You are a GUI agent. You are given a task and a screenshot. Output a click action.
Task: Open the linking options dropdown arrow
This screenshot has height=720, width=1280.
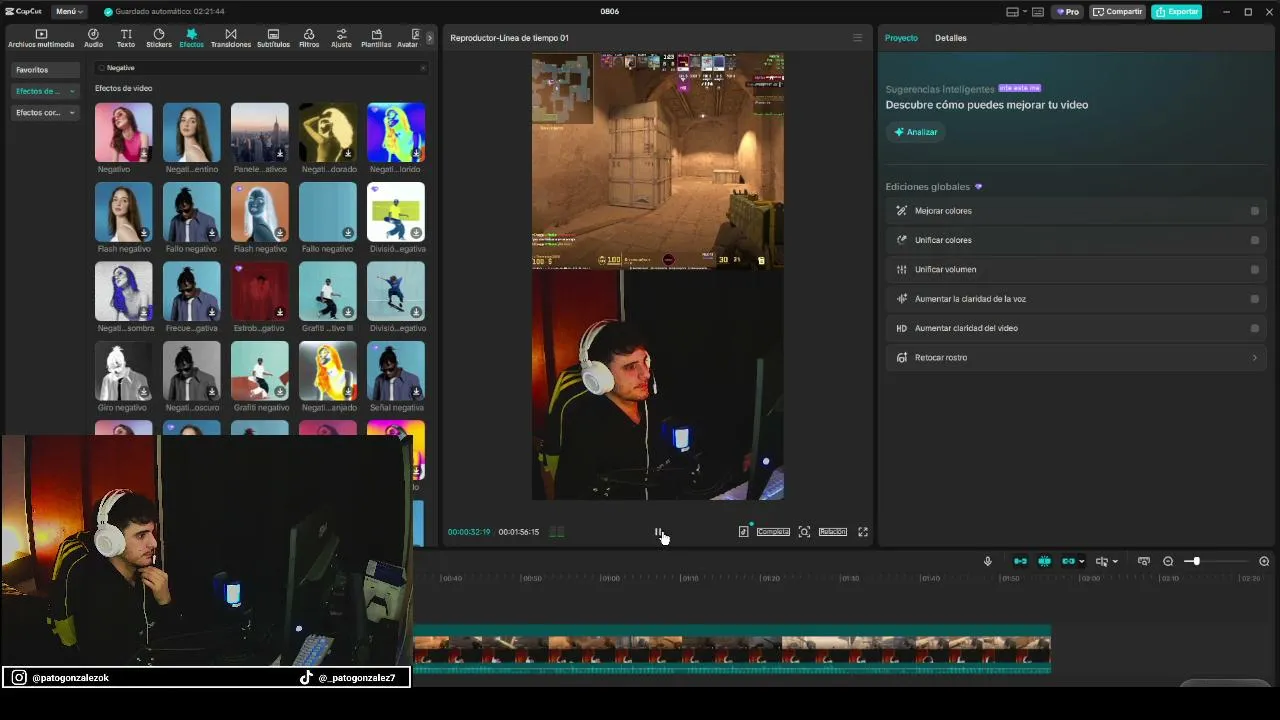[x=1081, y=561]
